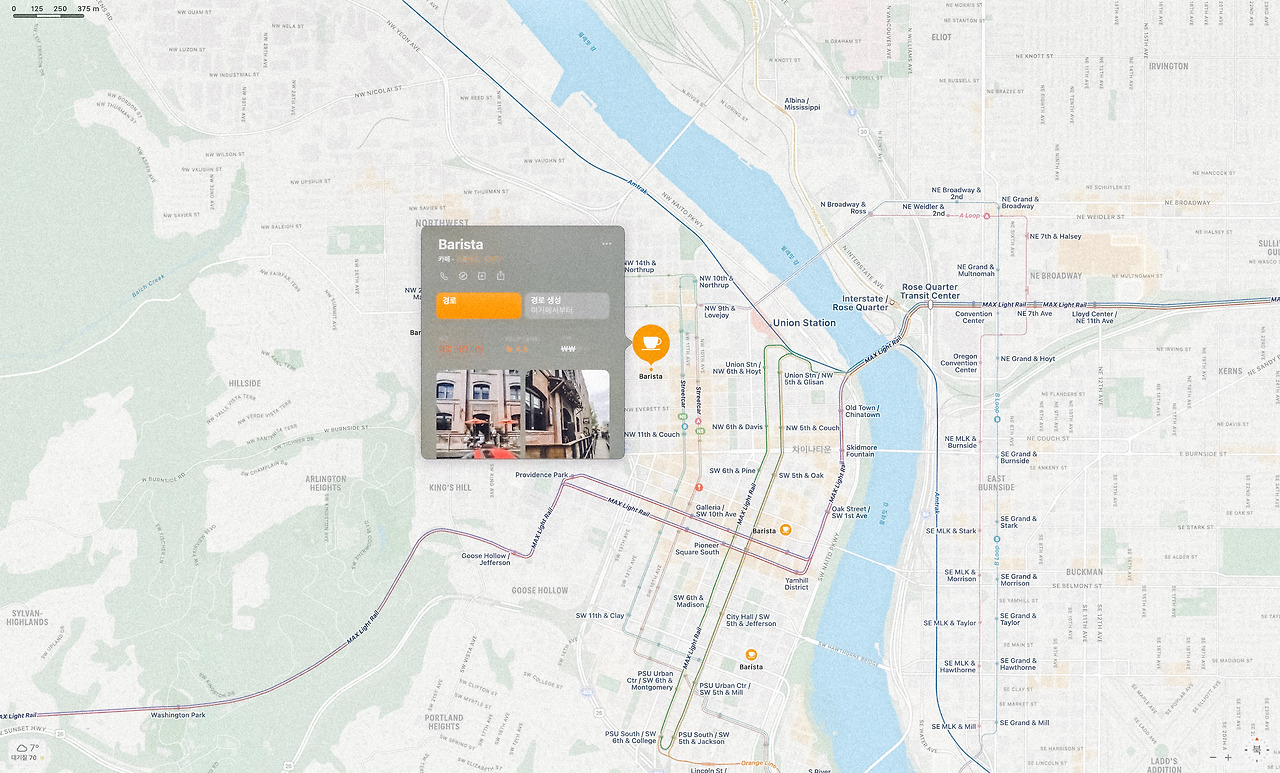
Task: Click the A Loop streetcar icon
Action: click(987, 215)
